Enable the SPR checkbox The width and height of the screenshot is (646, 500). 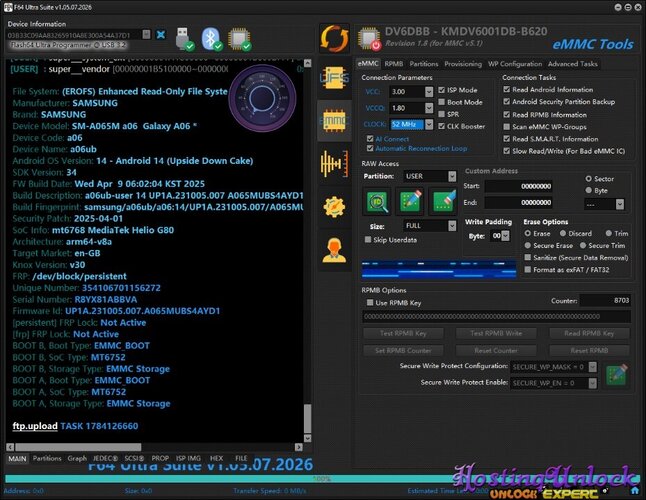(442, 114)
